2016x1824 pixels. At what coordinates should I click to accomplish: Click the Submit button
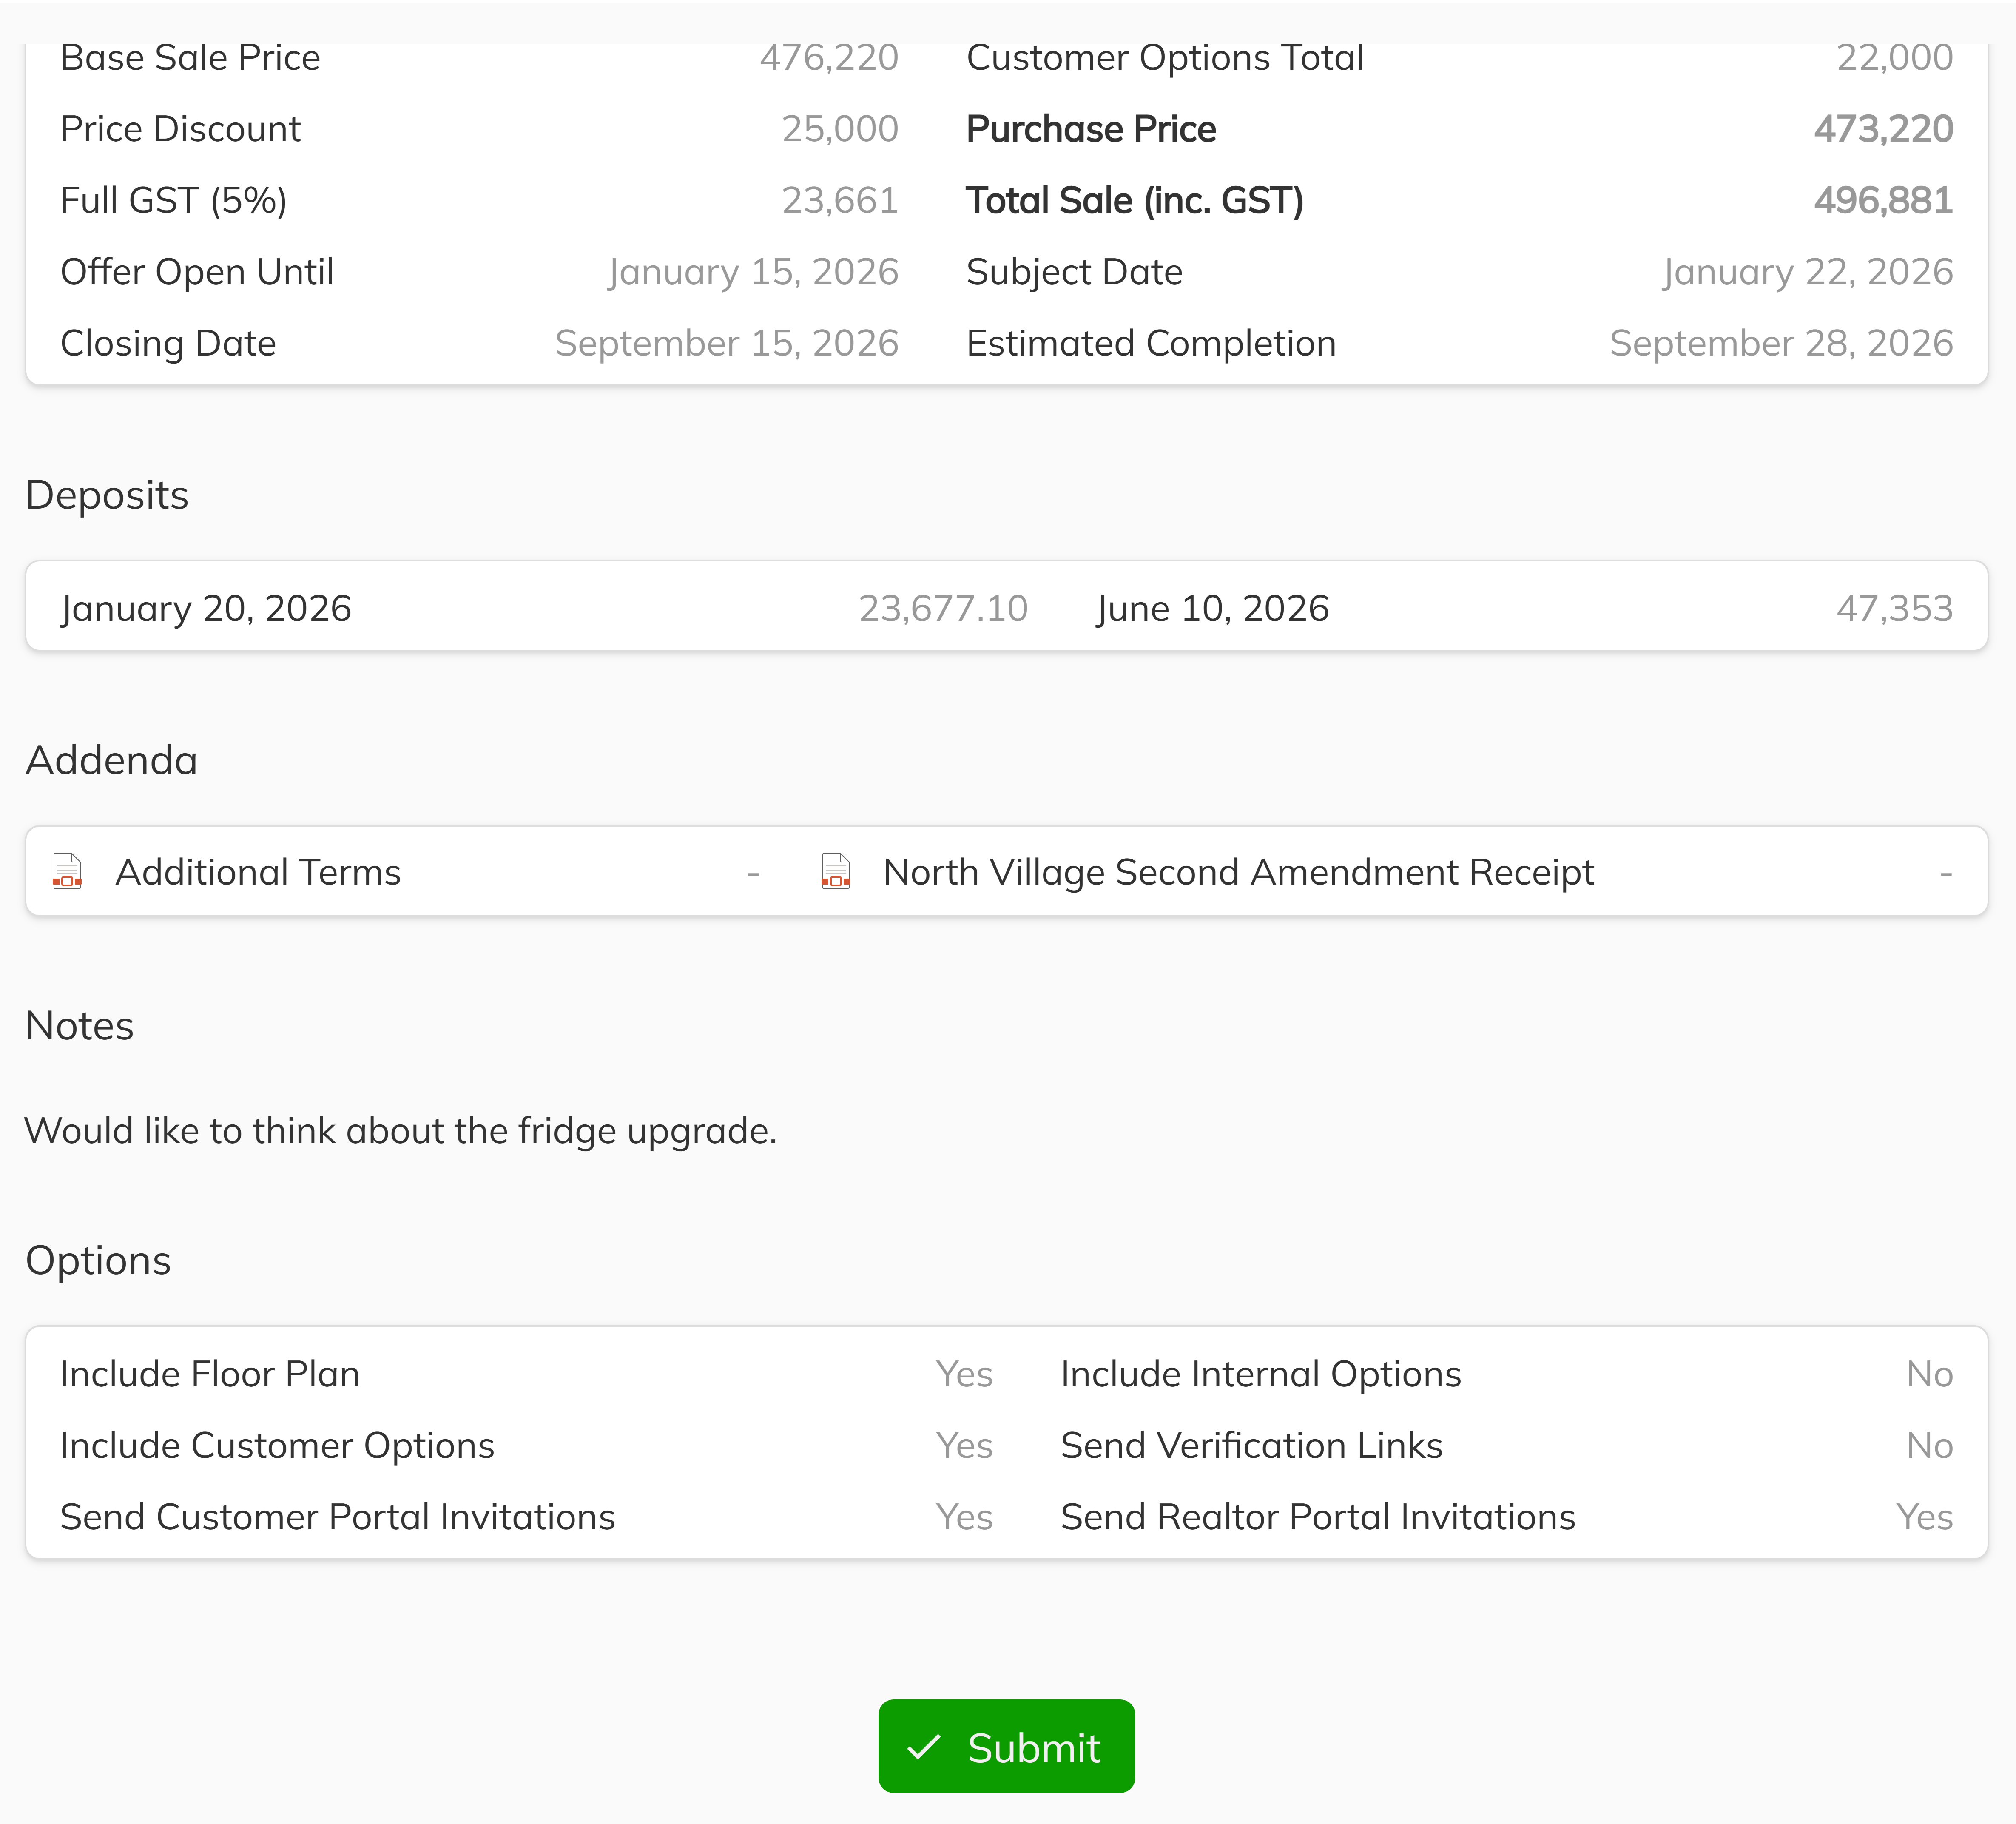click(x=1006, y=1747)
